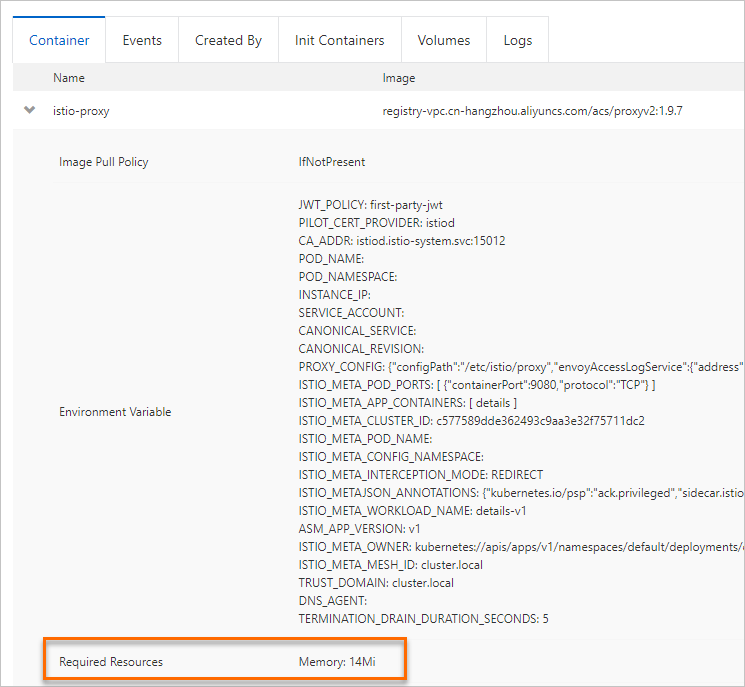This screenshot has width=745, height=687.
Task: Switch to the Container tab
Action: [x=59, y=40]
